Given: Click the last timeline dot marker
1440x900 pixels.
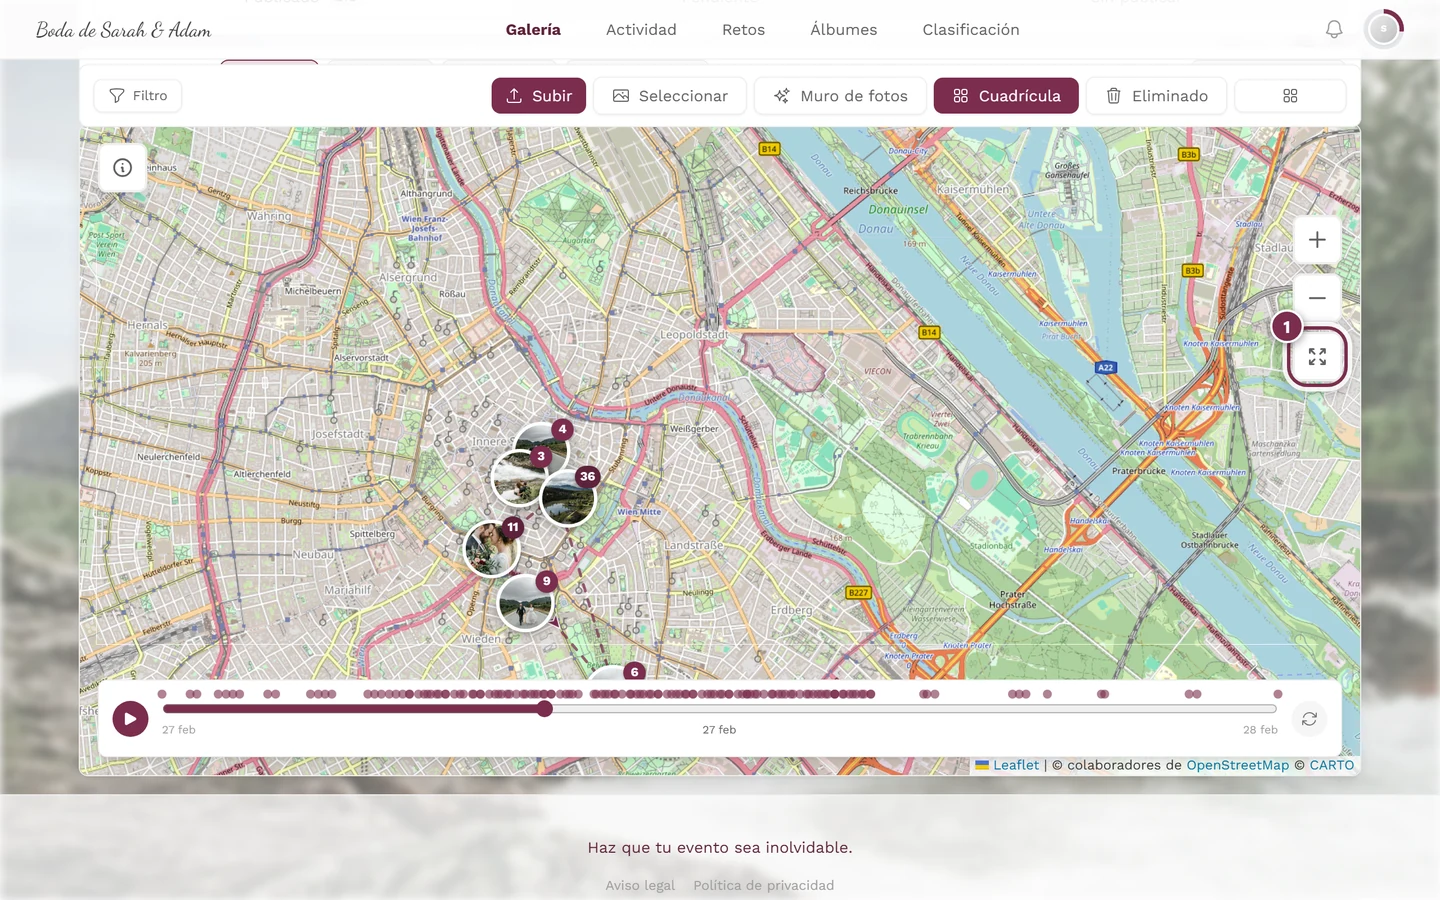Looking at the screenshot, I should (x=1277, y=694).
